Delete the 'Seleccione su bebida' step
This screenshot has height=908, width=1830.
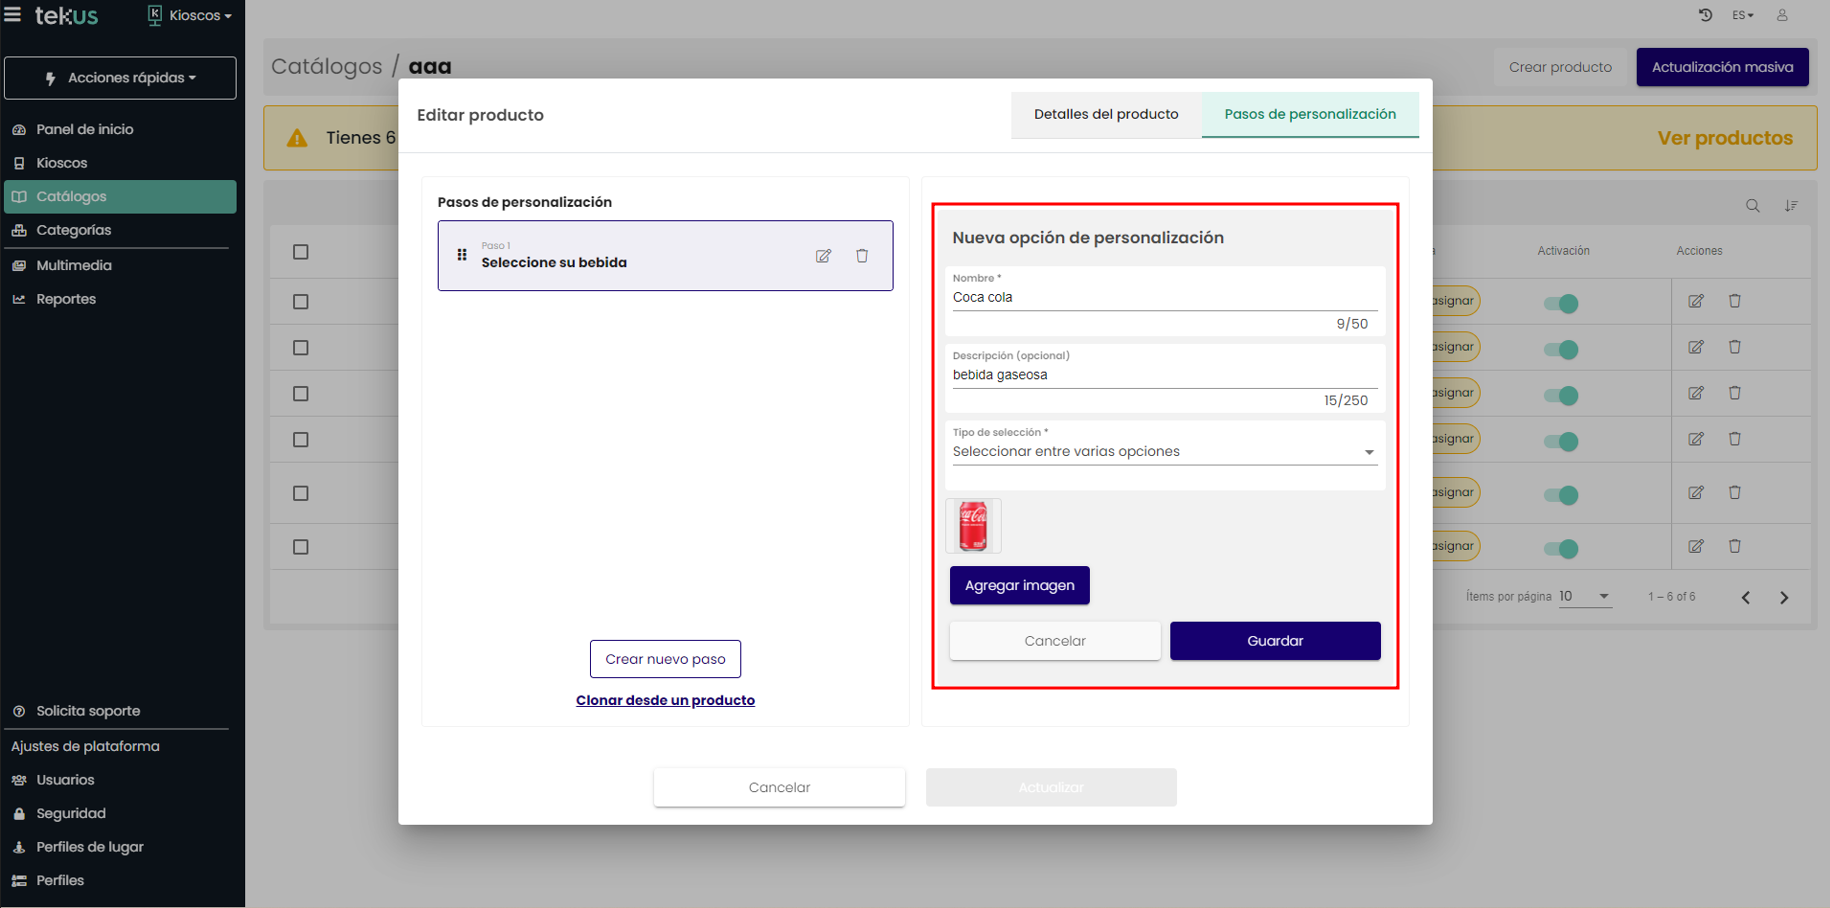point(862,256)
